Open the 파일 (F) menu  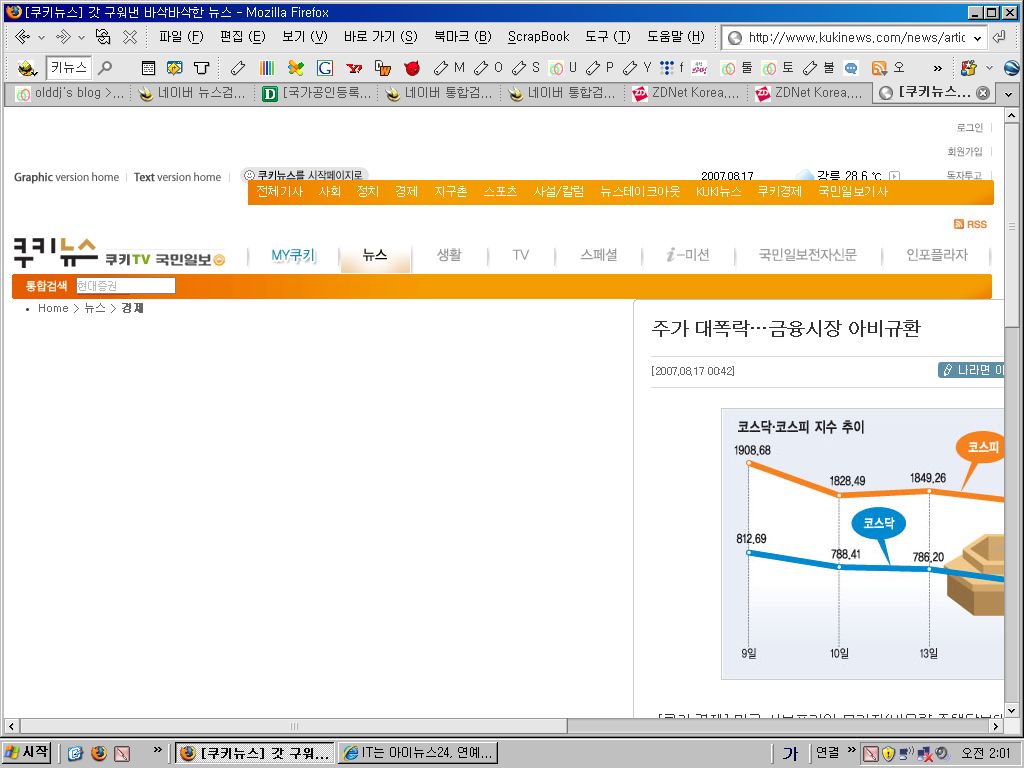coord(181,37)
